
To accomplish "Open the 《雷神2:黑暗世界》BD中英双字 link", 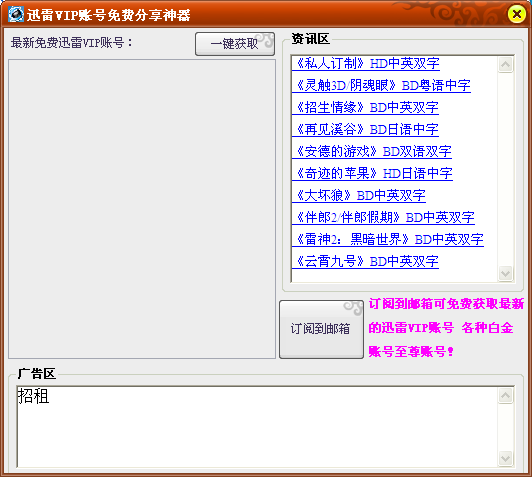I will click(x=388, y=240).
